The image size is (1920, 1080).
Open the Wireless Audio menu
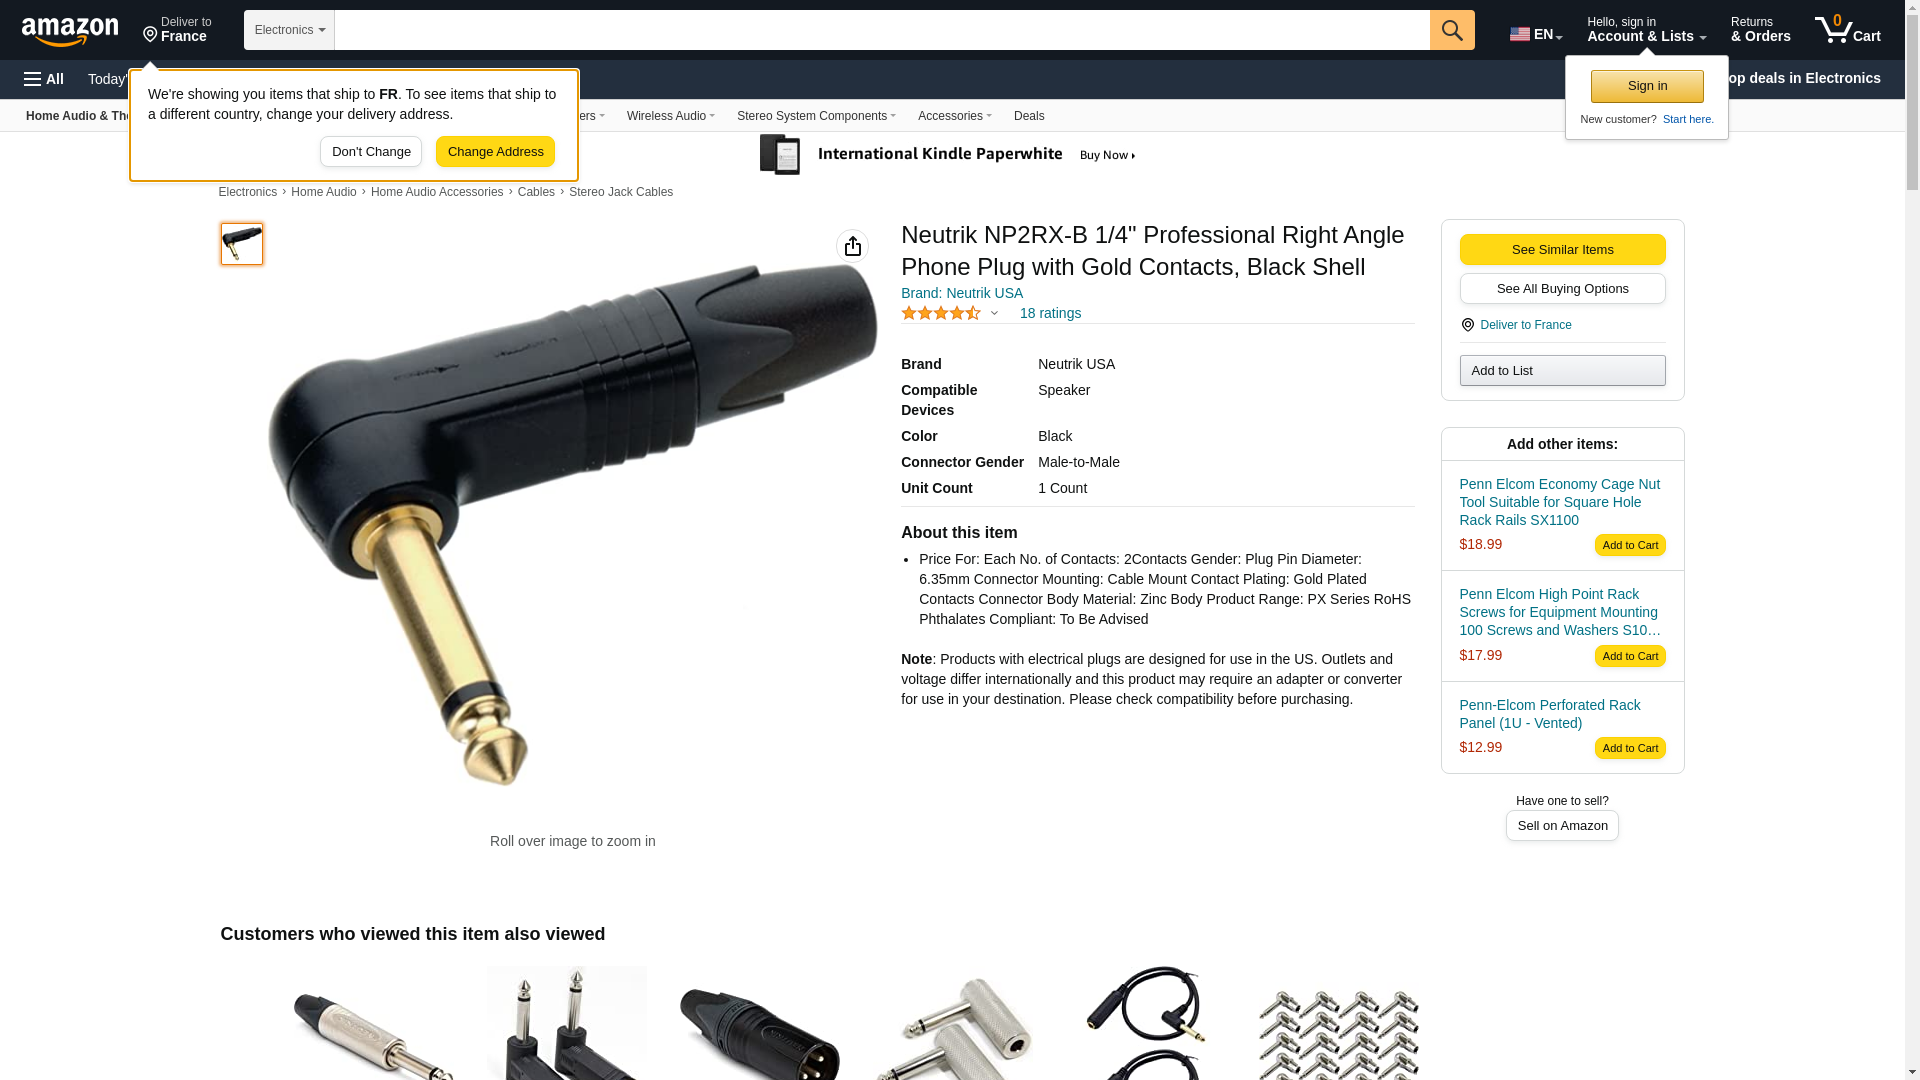pyautogui.click(x=670, y=116)
